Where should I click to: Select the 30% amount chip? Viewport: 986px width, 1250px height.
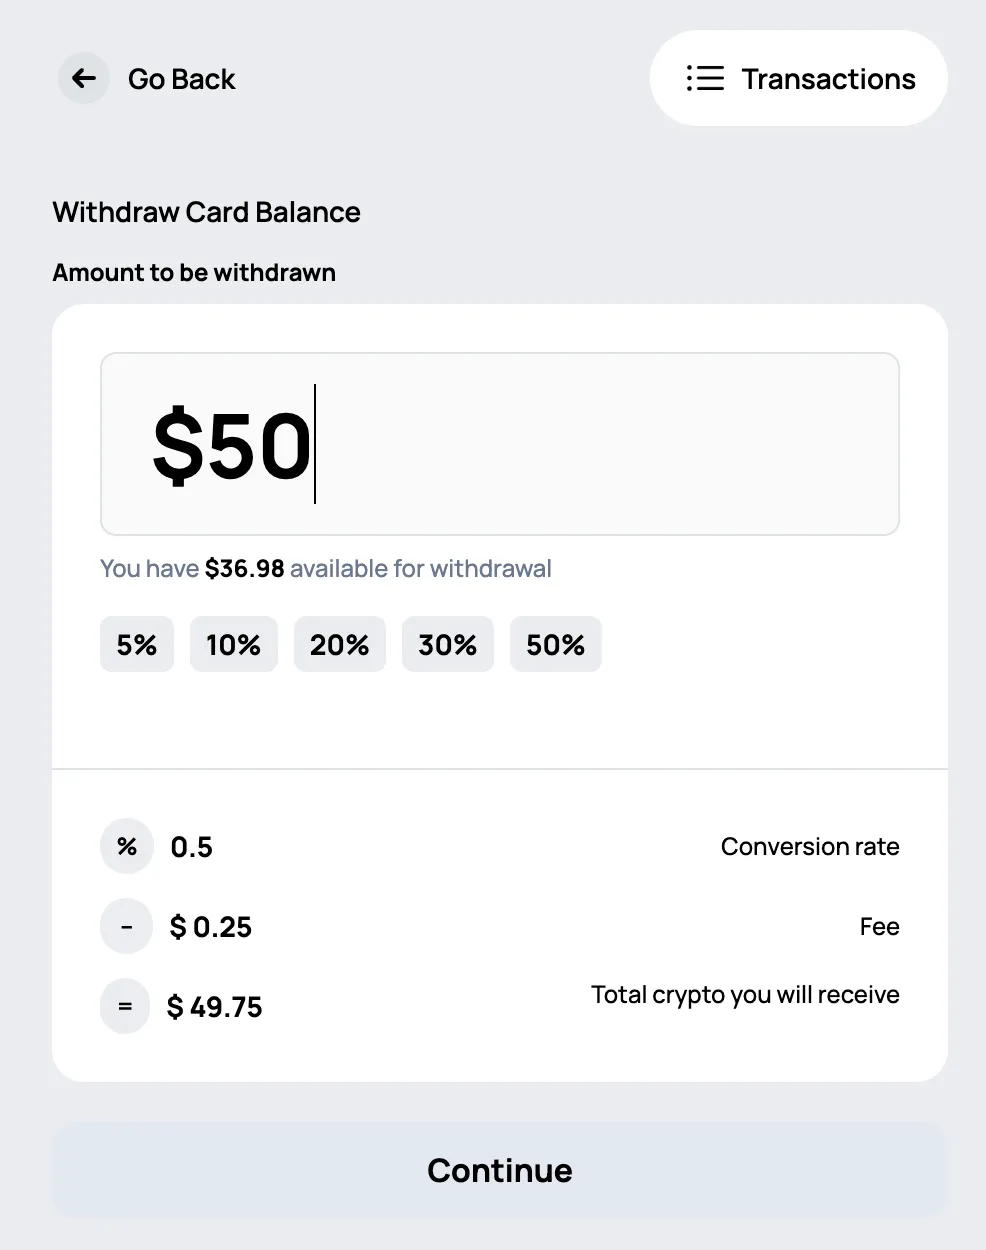[x=447, y=644]
